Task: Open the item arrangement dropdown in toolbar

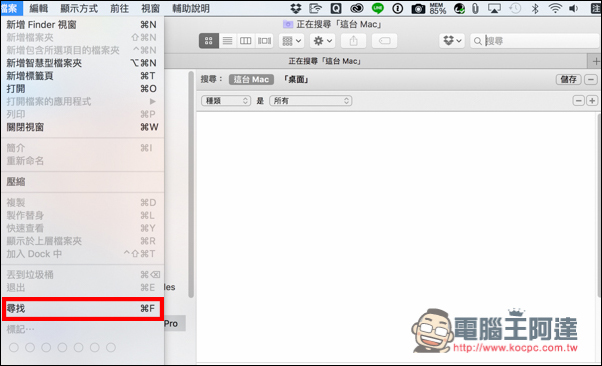Action: pos(291,41)
